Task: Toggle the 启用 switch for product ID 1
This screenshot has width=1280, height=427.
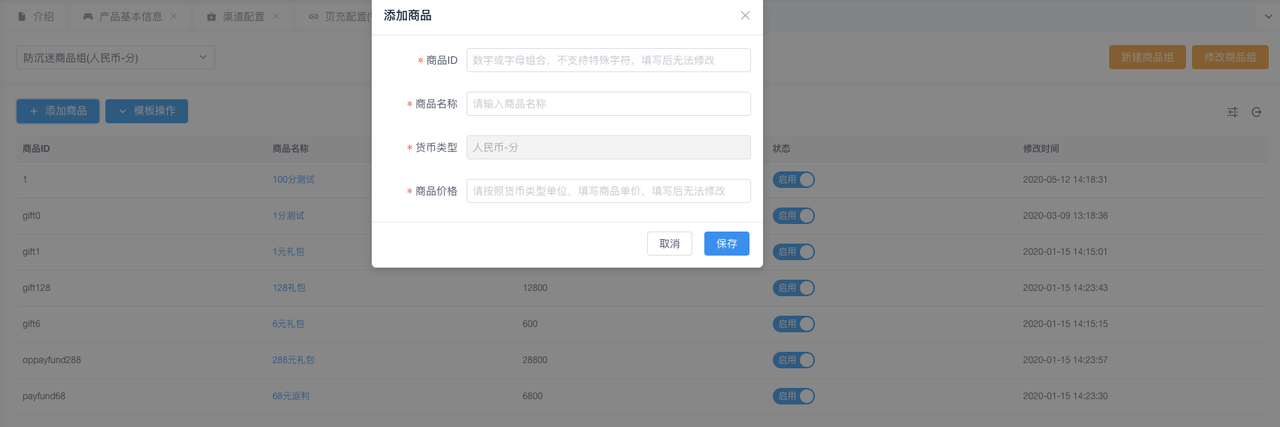Action: [793, 180]
